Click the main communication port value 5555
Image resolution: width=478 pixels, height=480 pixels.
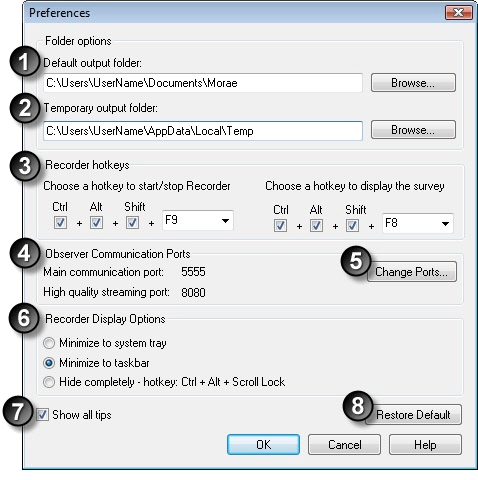pyautogui.click(x=193, y=272)
